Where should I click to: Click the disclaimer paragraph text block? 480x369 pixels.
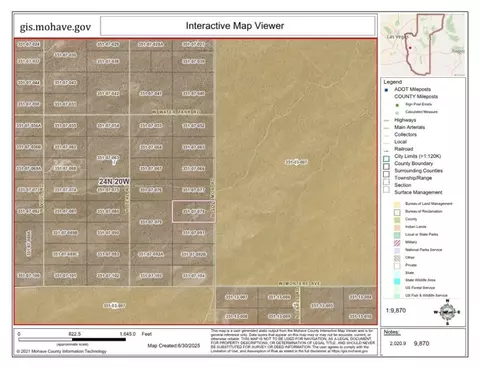click(292, 341)
